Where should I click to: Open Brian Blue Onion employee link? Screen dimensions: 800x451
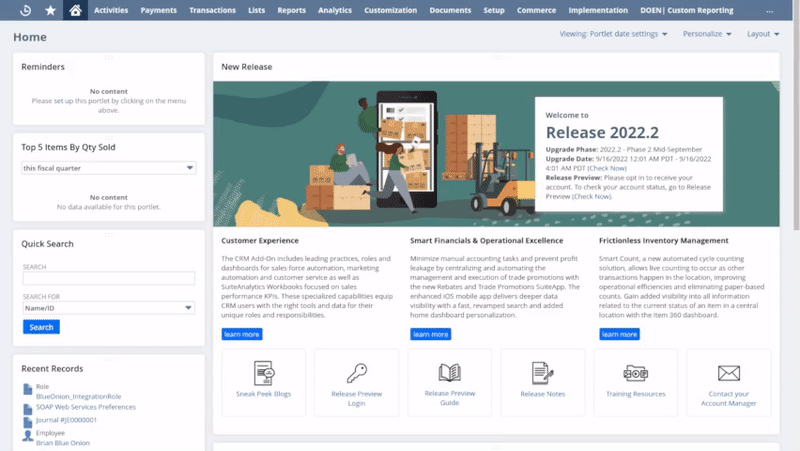(63, 443)
